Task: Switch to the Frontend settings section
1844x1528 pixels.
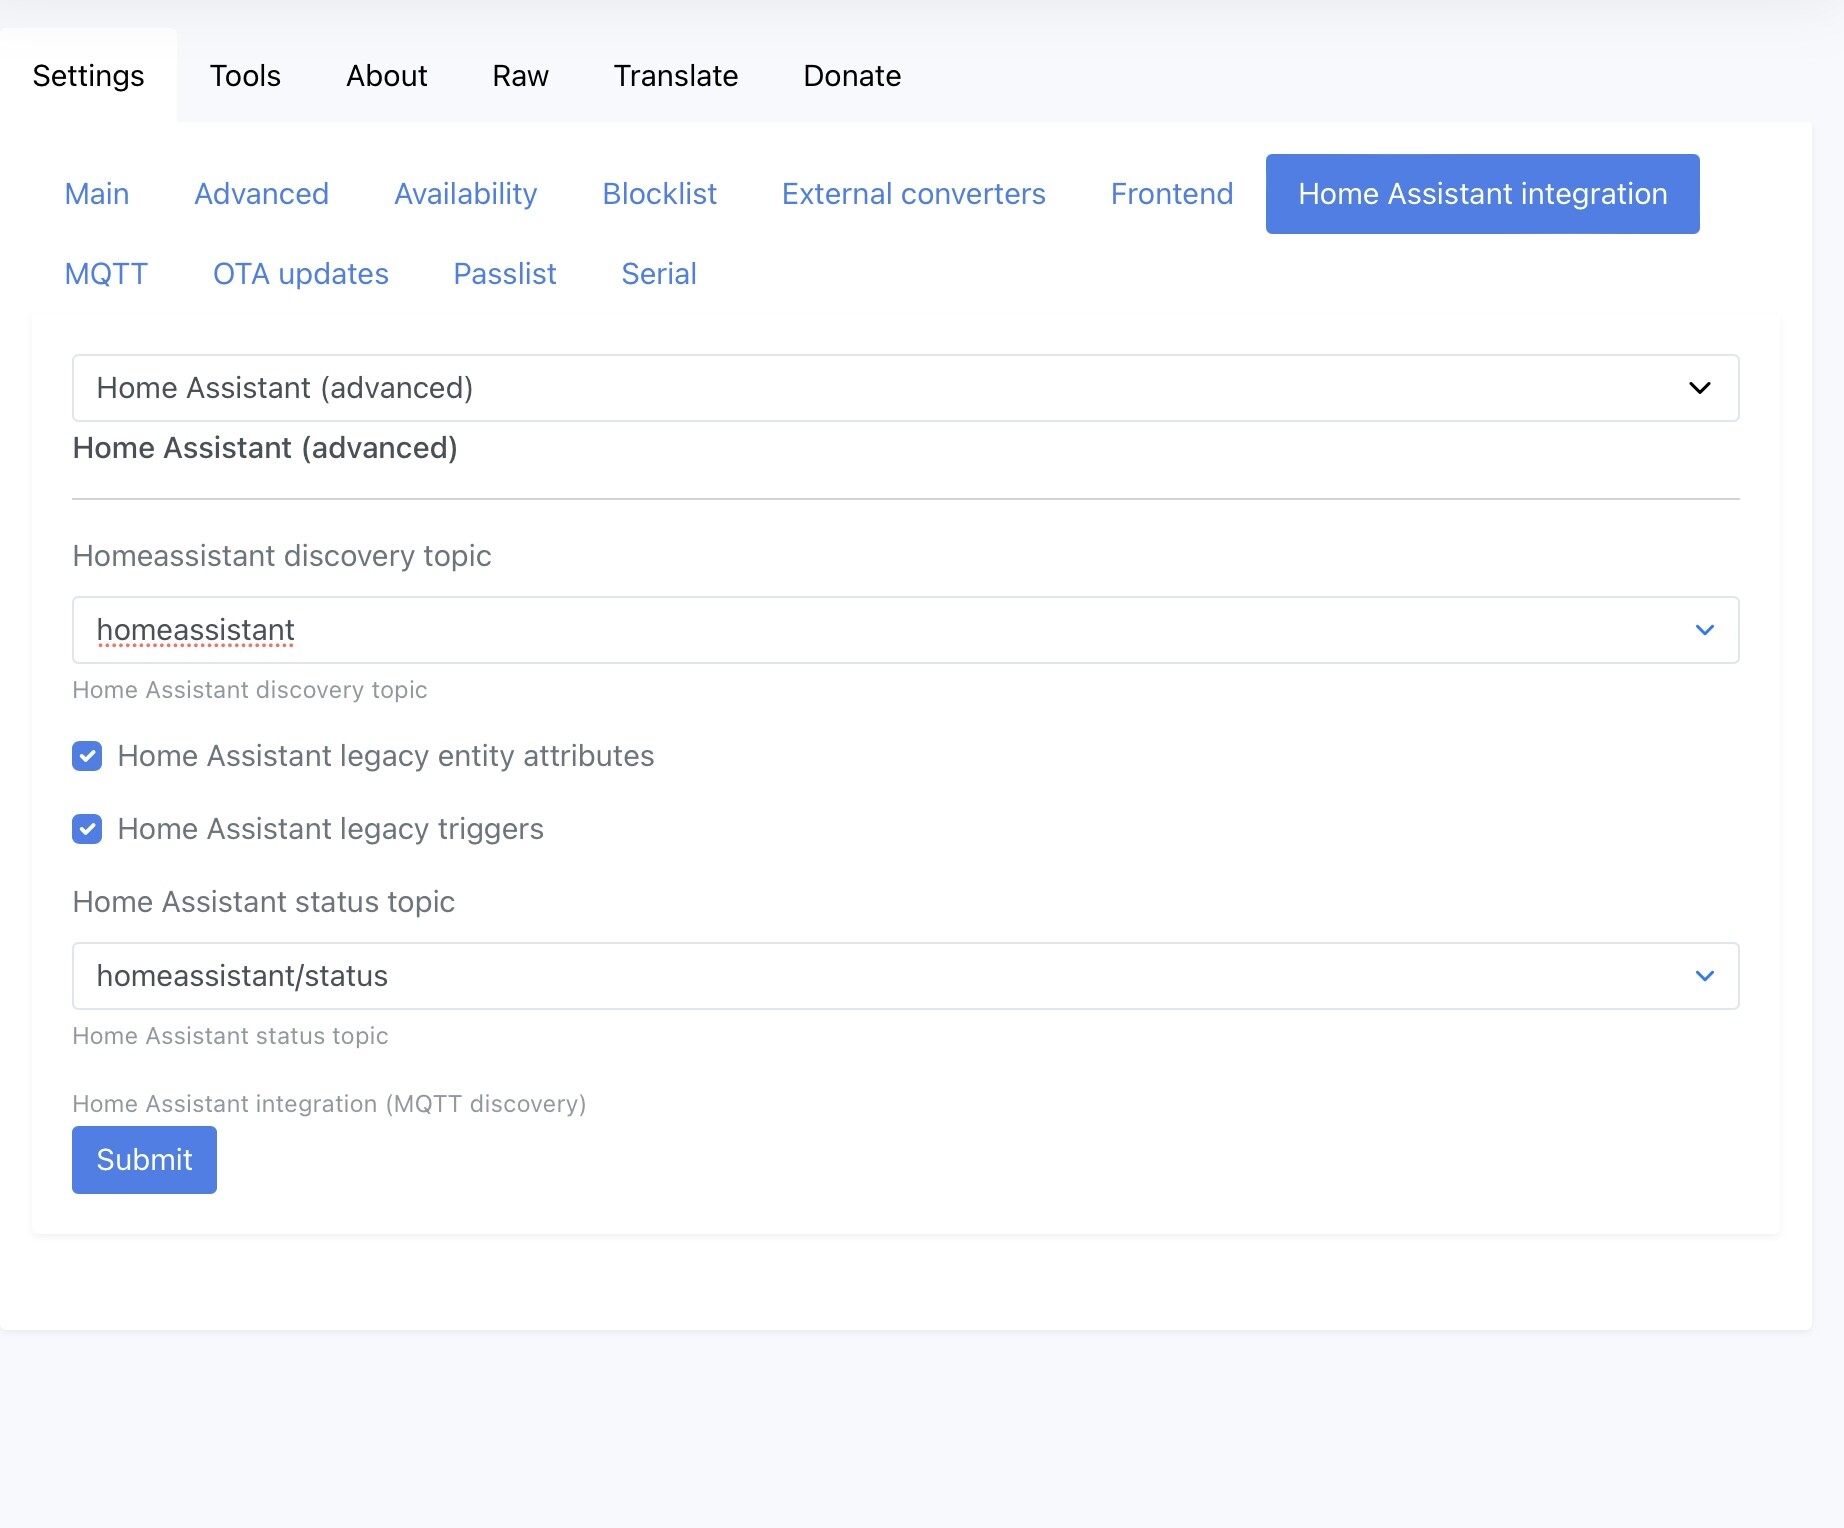Action: coord(1170,193)
